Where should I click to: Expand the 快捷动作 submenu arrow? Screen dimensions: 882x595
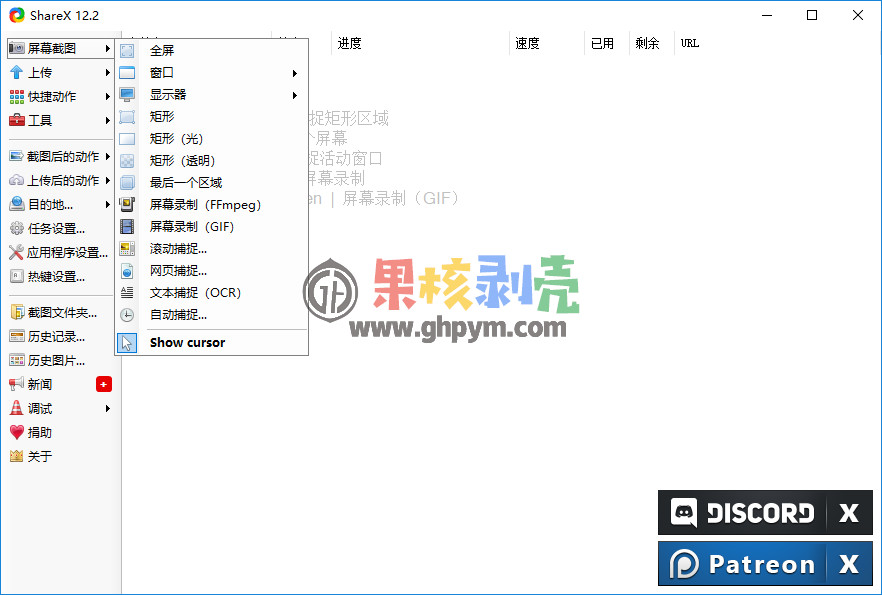coord(107,97)
